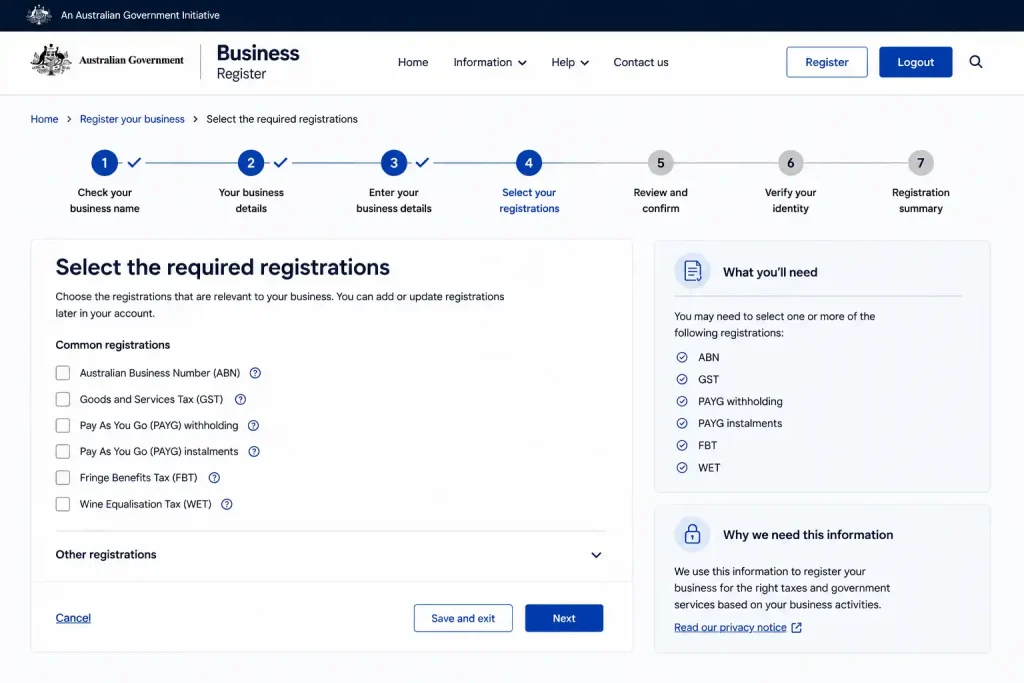Open the Information dropdown menu
Screen dimensions: 1024x683
490,62
